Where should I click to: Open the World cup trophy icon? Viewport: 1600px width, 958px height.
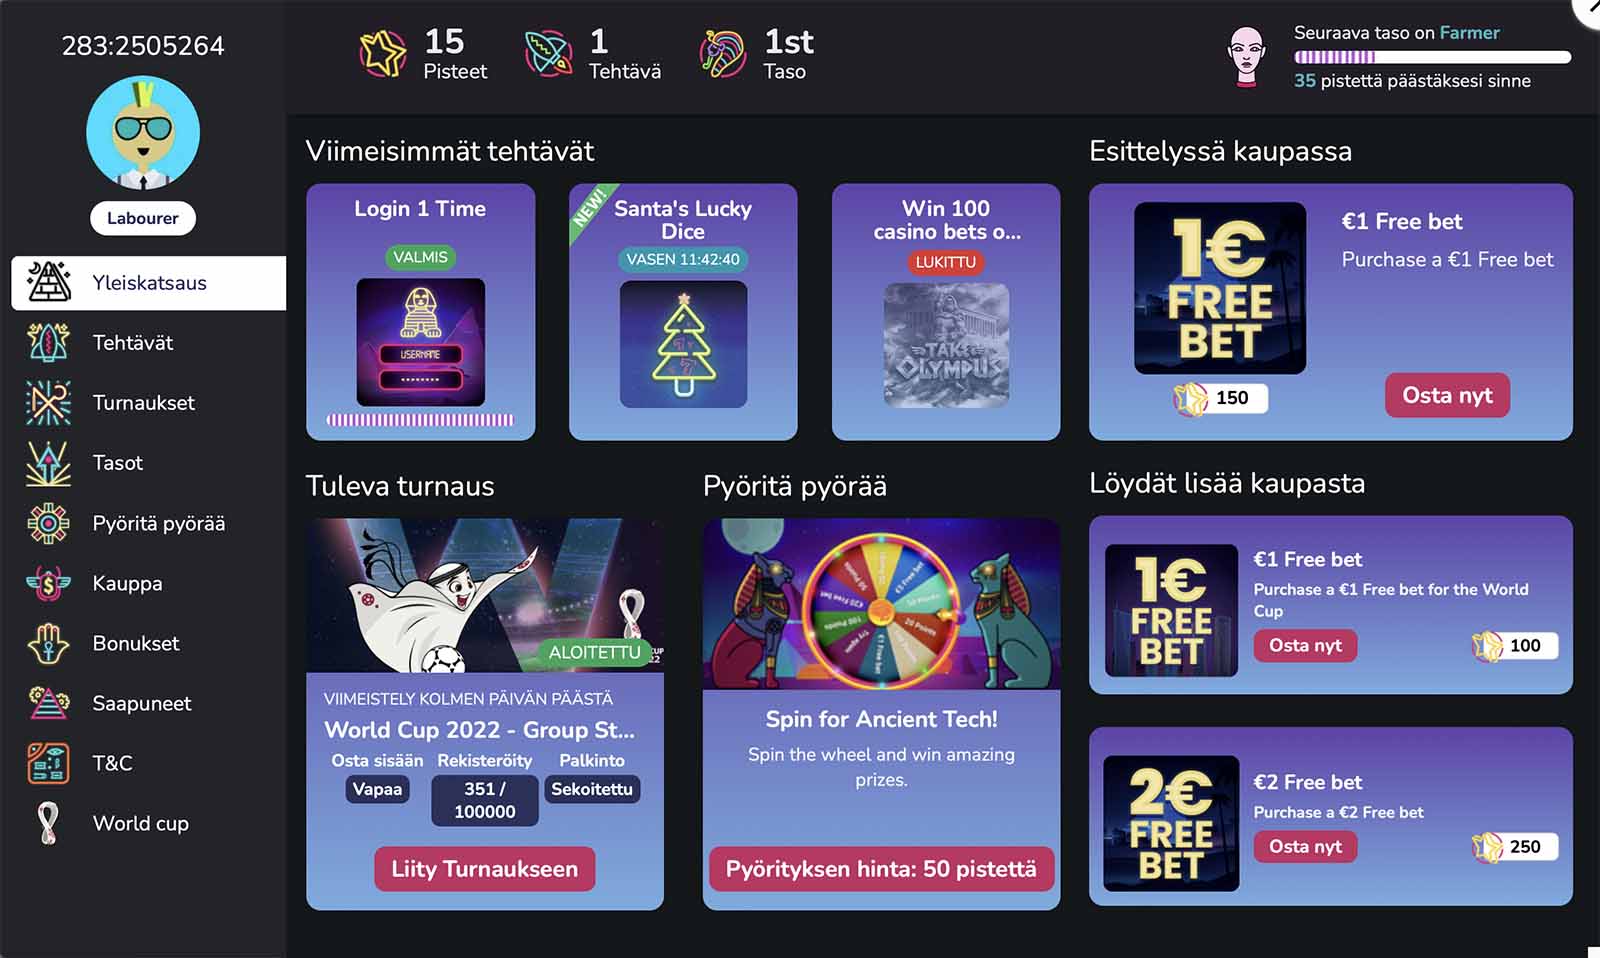click(x=48, y=823)
